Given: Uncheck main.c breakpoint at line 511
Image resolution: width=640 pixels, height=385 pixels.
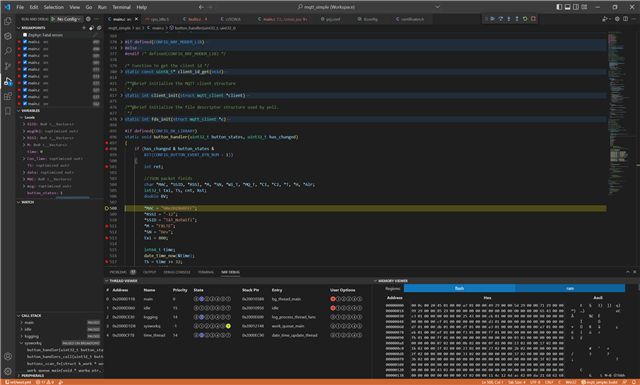Looking at the screenshot, I should [x=25, y=69].
